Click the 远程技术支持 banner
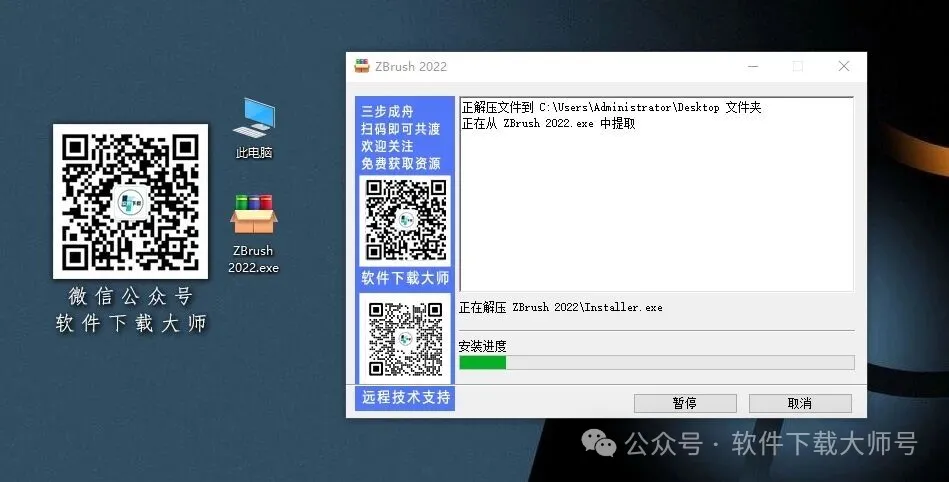This screenshot has width=949, height=482. 406,398
